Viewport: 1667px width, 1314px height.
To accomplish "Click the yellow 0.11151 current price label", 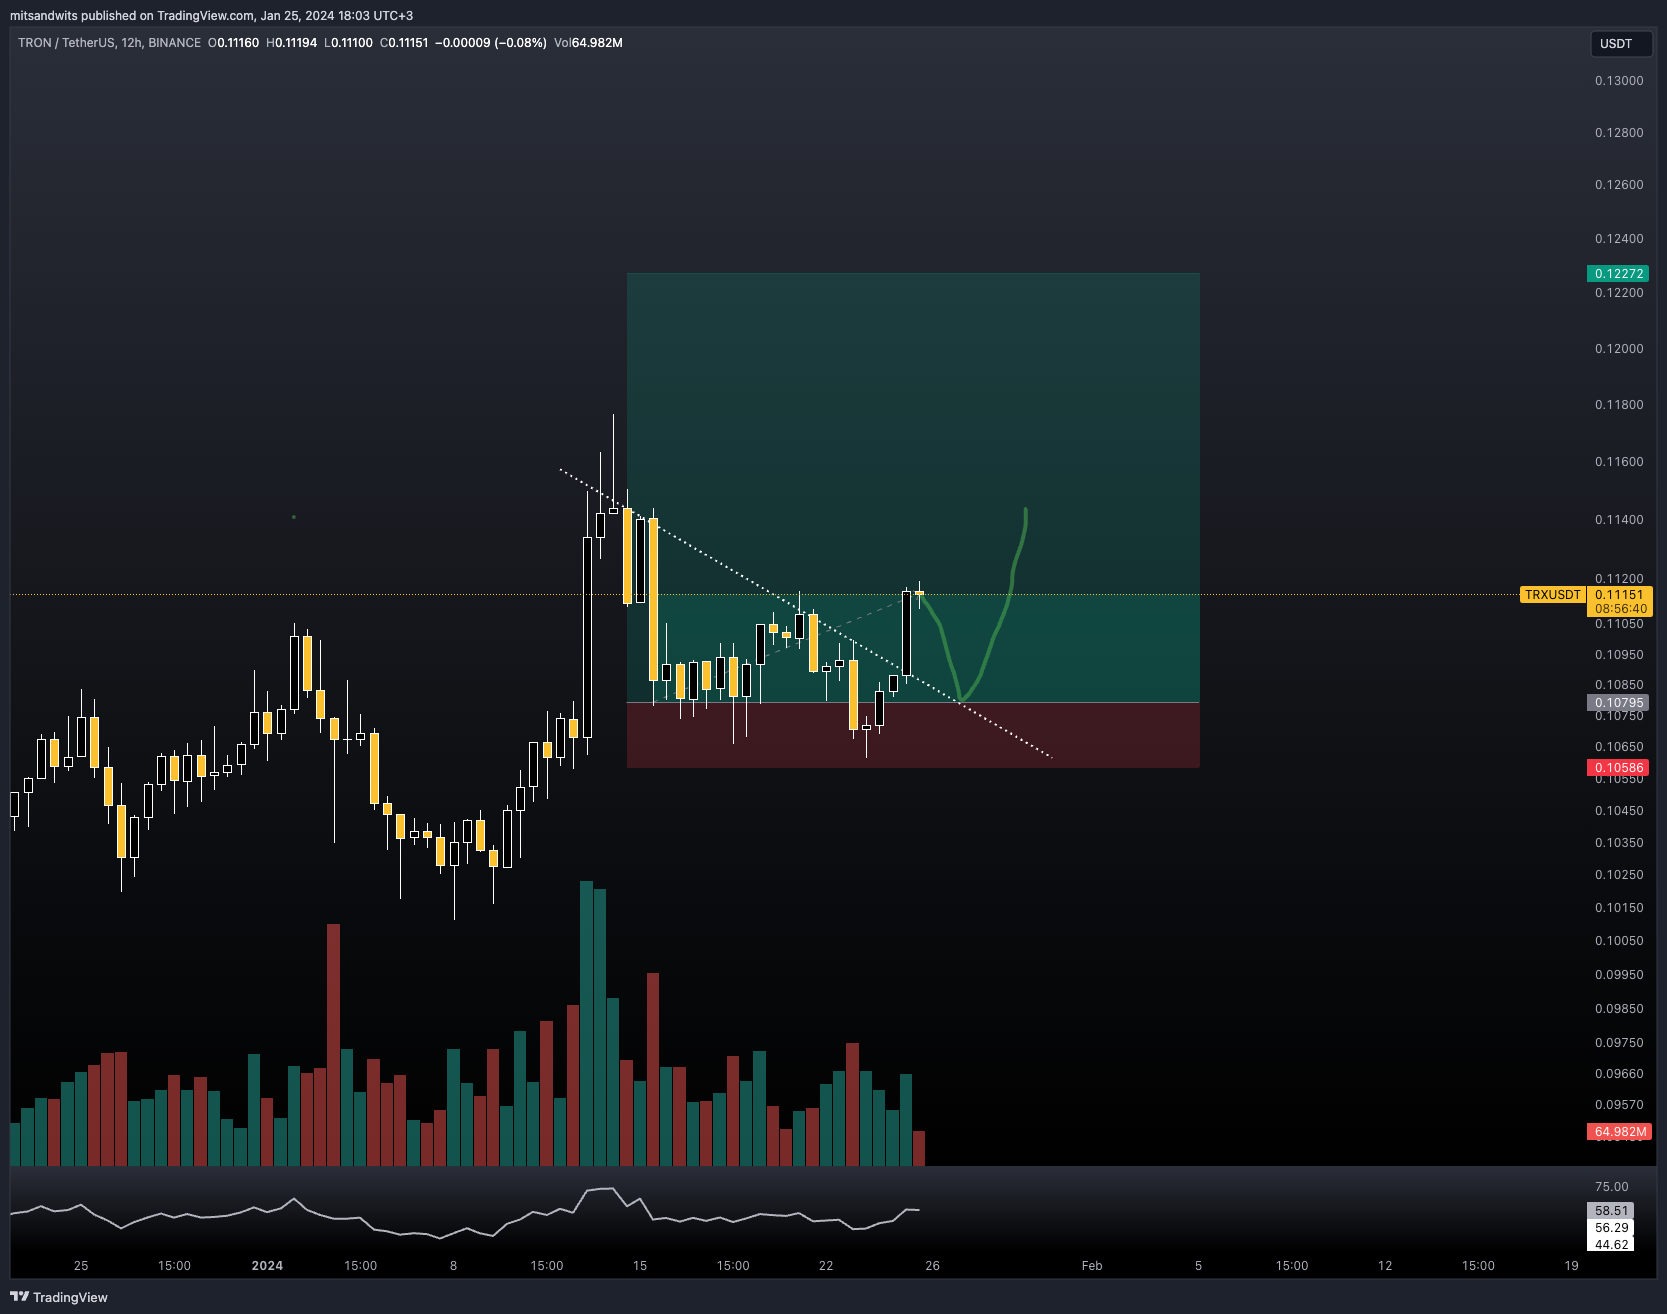I will 1619,594.
